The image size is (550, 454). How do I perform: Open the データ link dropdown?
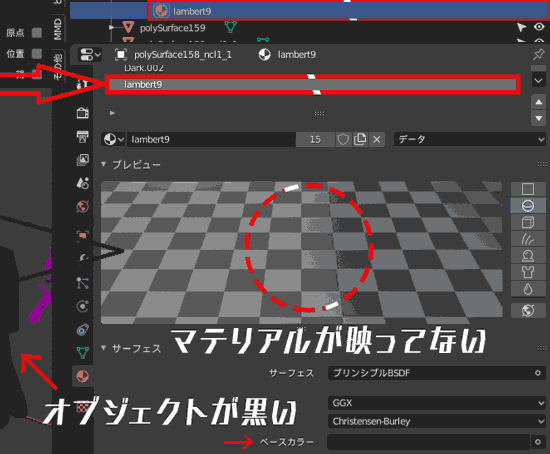click(470, 139)
